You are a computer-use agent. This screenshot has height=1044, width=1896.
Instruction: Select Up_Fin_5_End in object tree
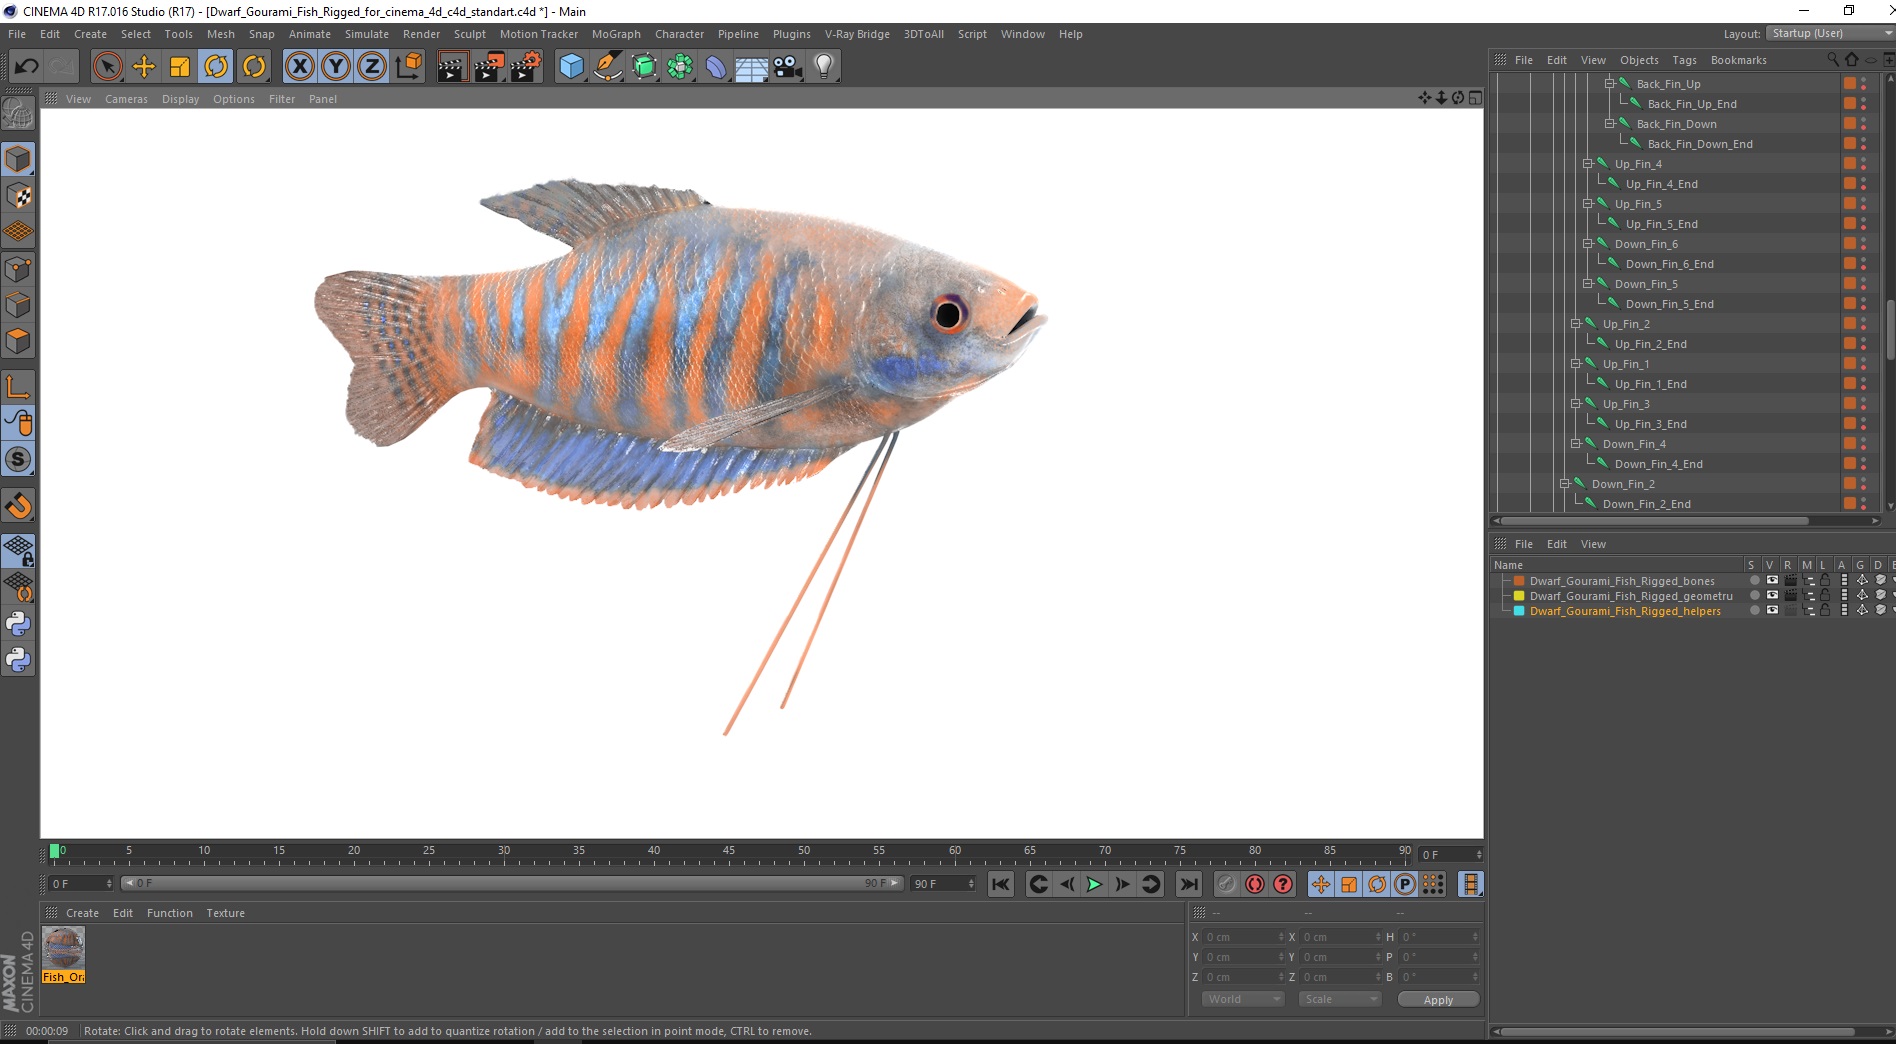pyautogui.click(x=1661, y=224)
